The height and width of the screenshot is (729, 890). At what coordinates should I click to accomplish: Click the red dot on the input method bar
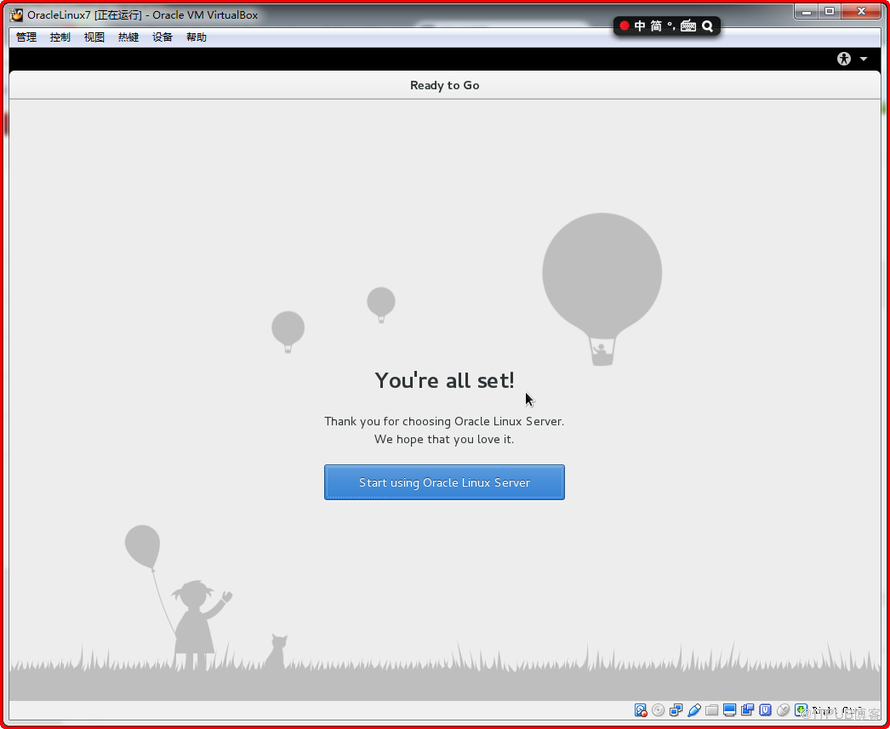pyautogui.click(x=624, y=26)
